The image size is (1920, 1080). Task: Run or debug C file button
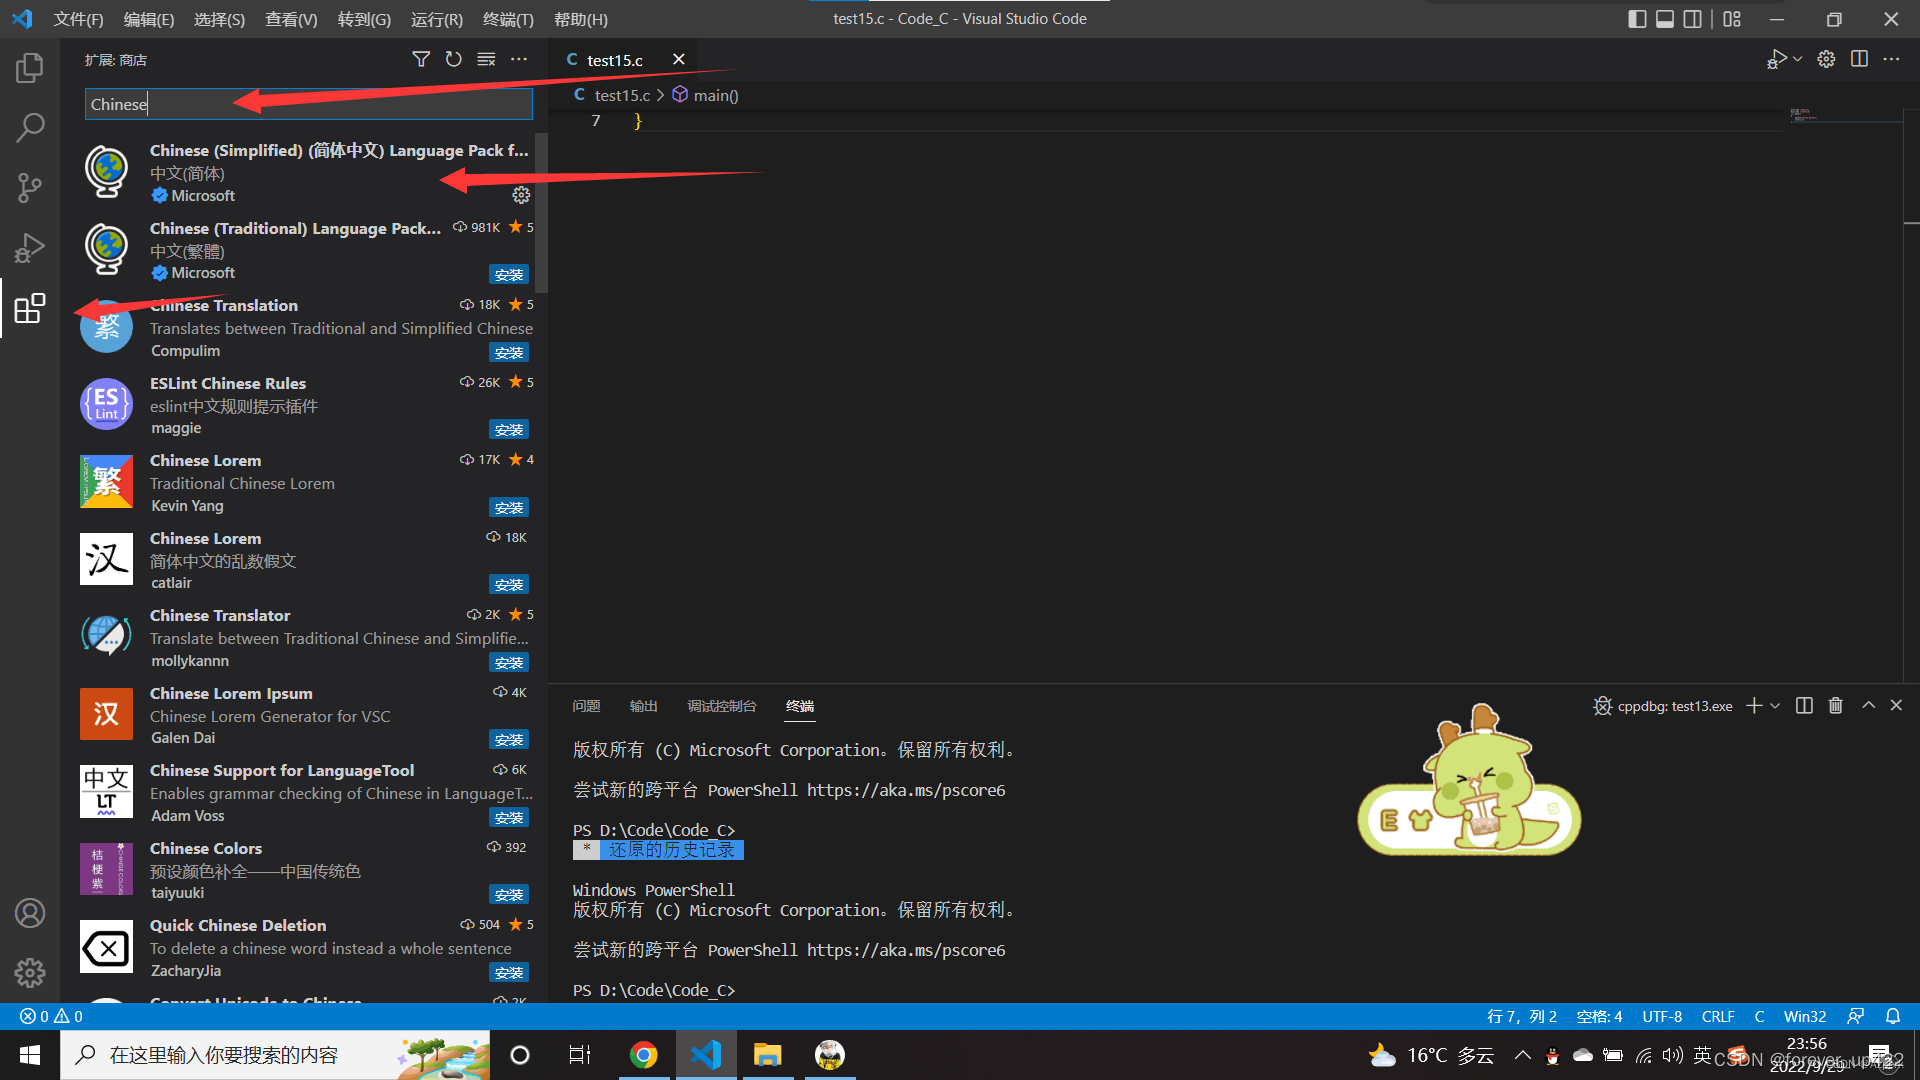click(1777, 60)
